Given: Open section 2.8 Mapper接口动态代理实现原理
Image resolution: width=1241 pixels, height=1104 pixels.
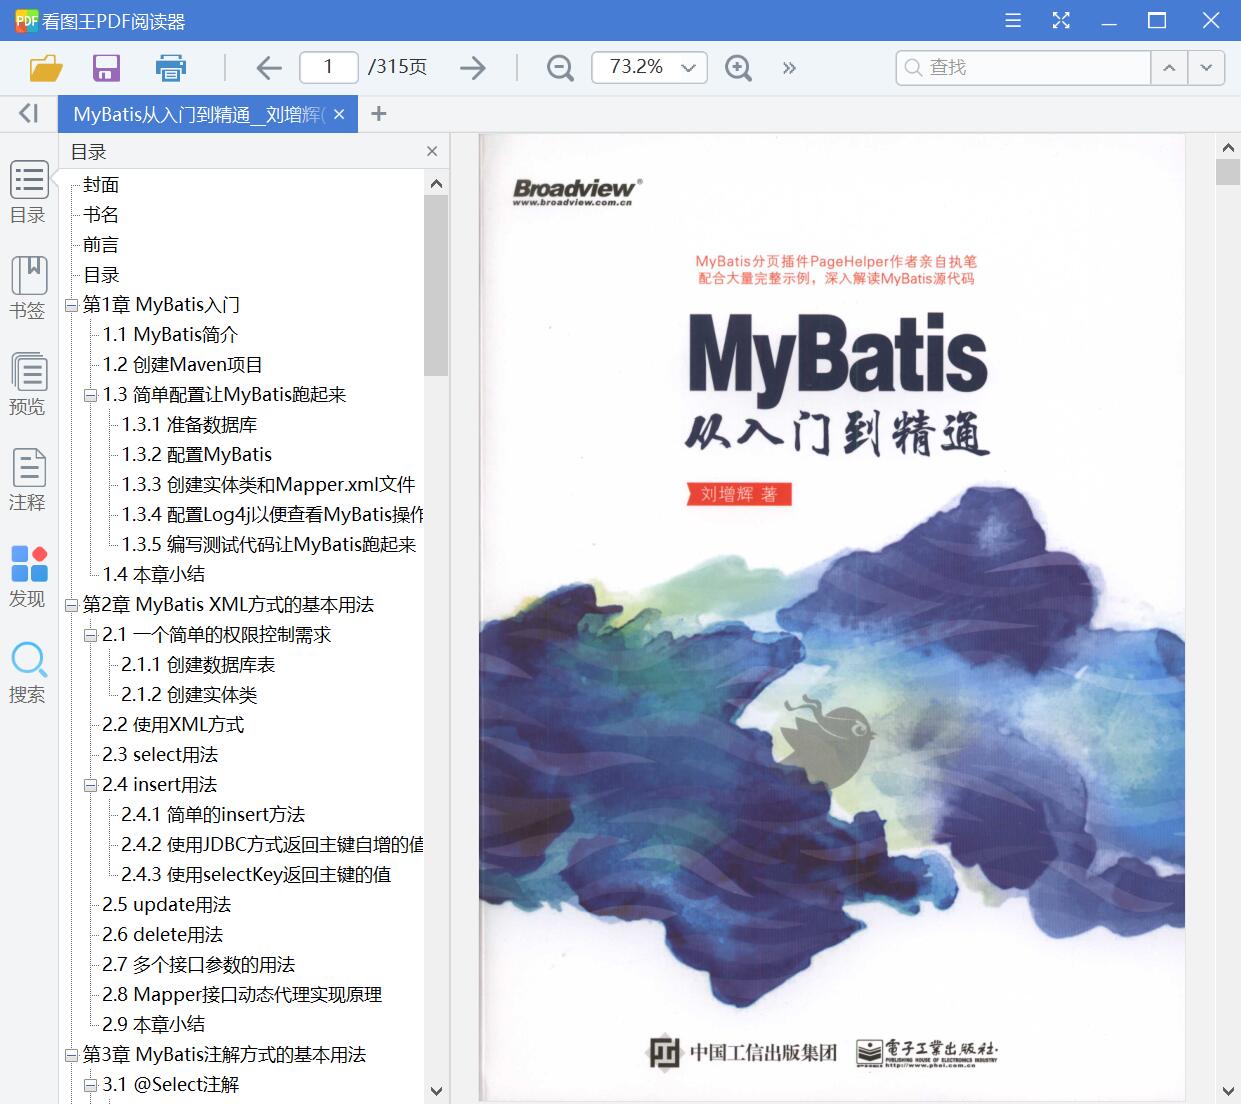Looking at the screenshot, I should [242, 995].
